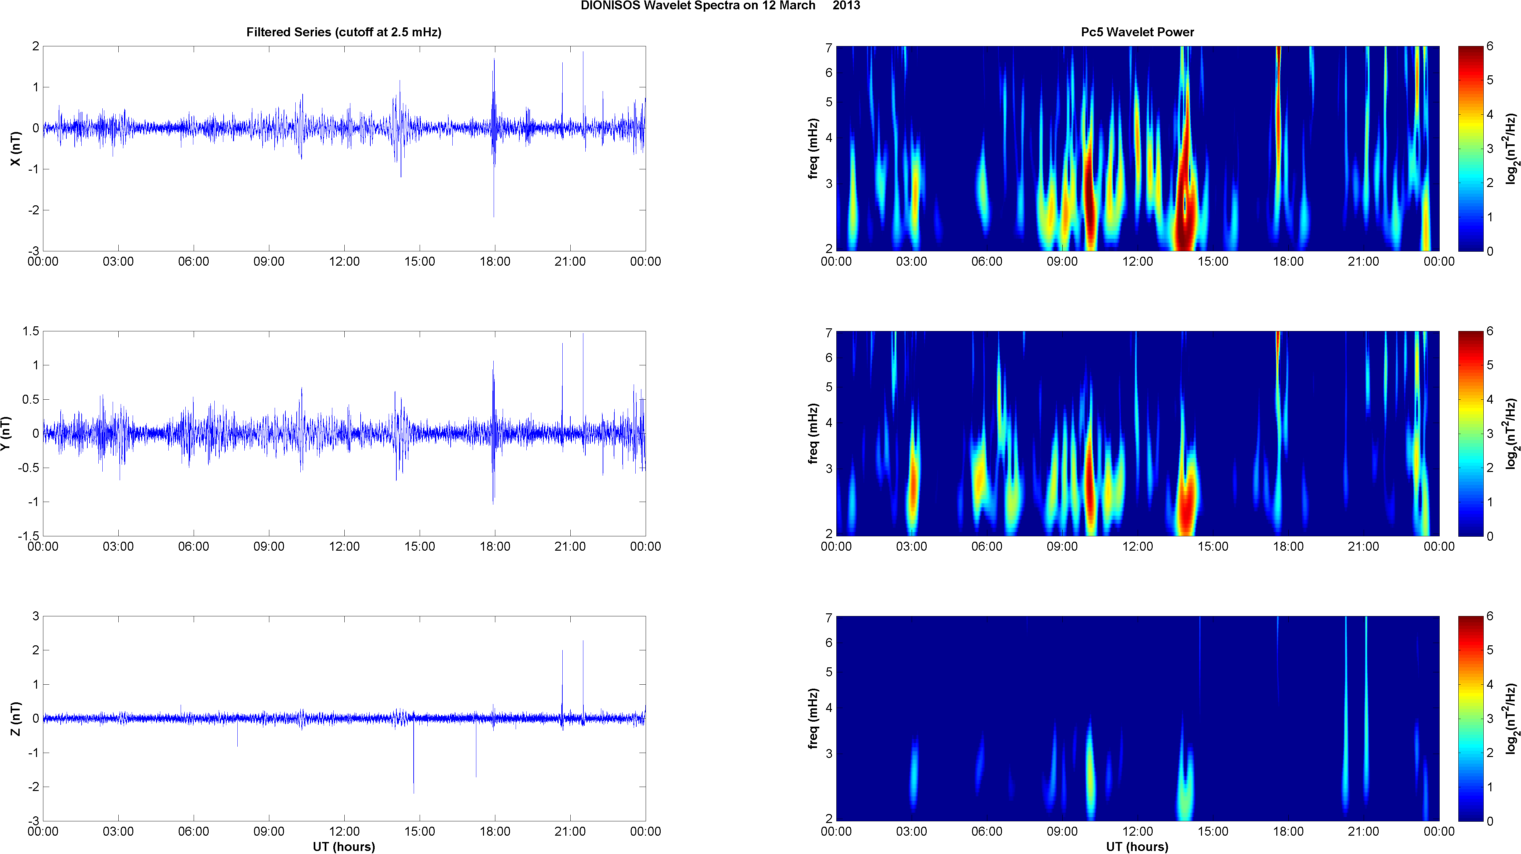Click log2(nT²/Hz) label beside middle colorbar
The image size is (1521, 854).
(x=1512, y=433)
